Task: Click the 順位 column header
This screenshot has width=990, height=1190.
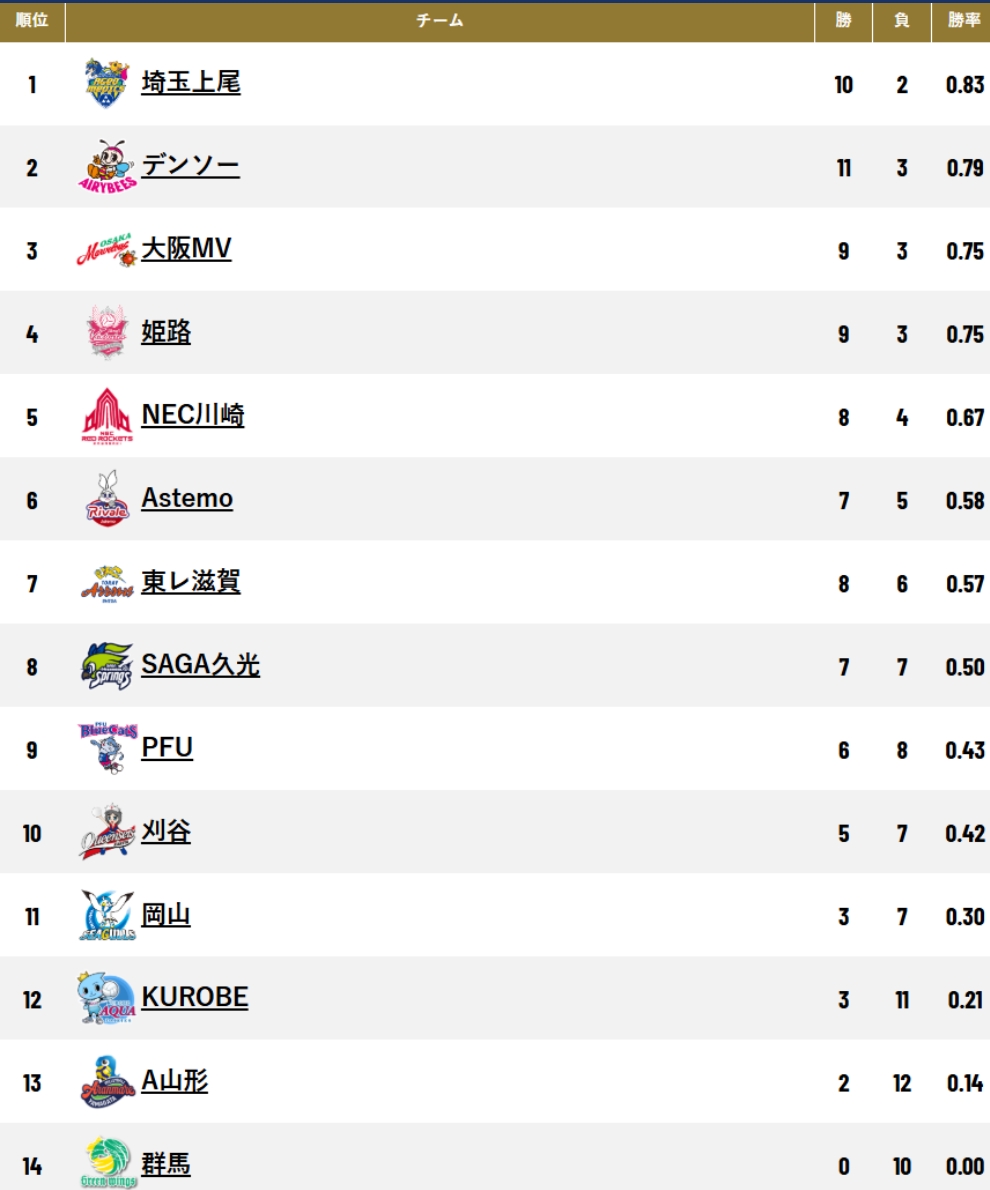Action: [x=32, y=20]
